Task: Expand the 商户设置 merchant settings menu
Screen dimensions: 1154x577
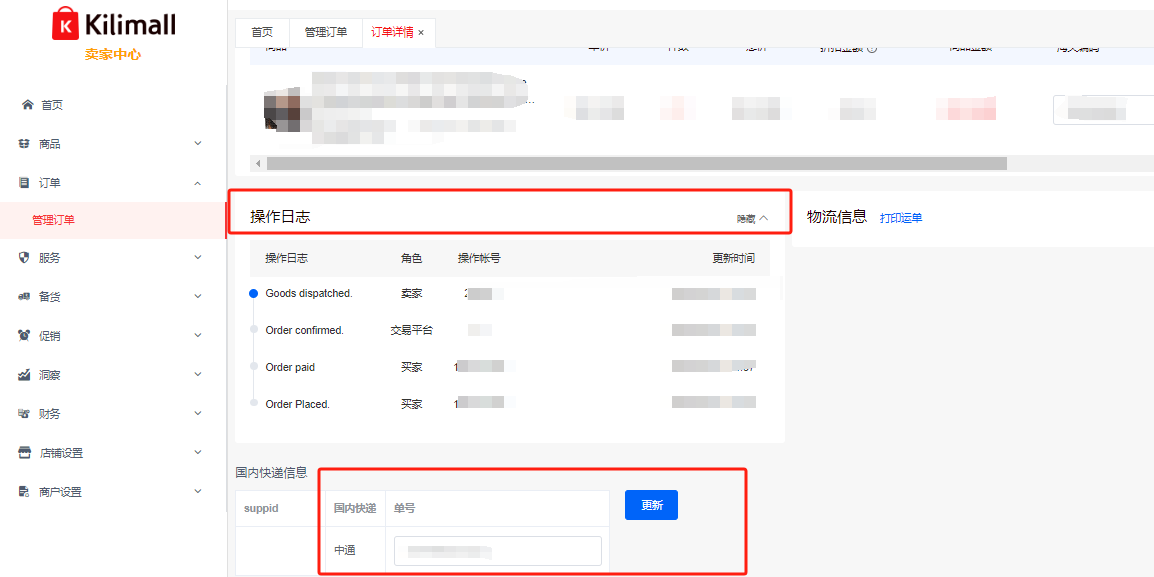Action: pos(197,492)
